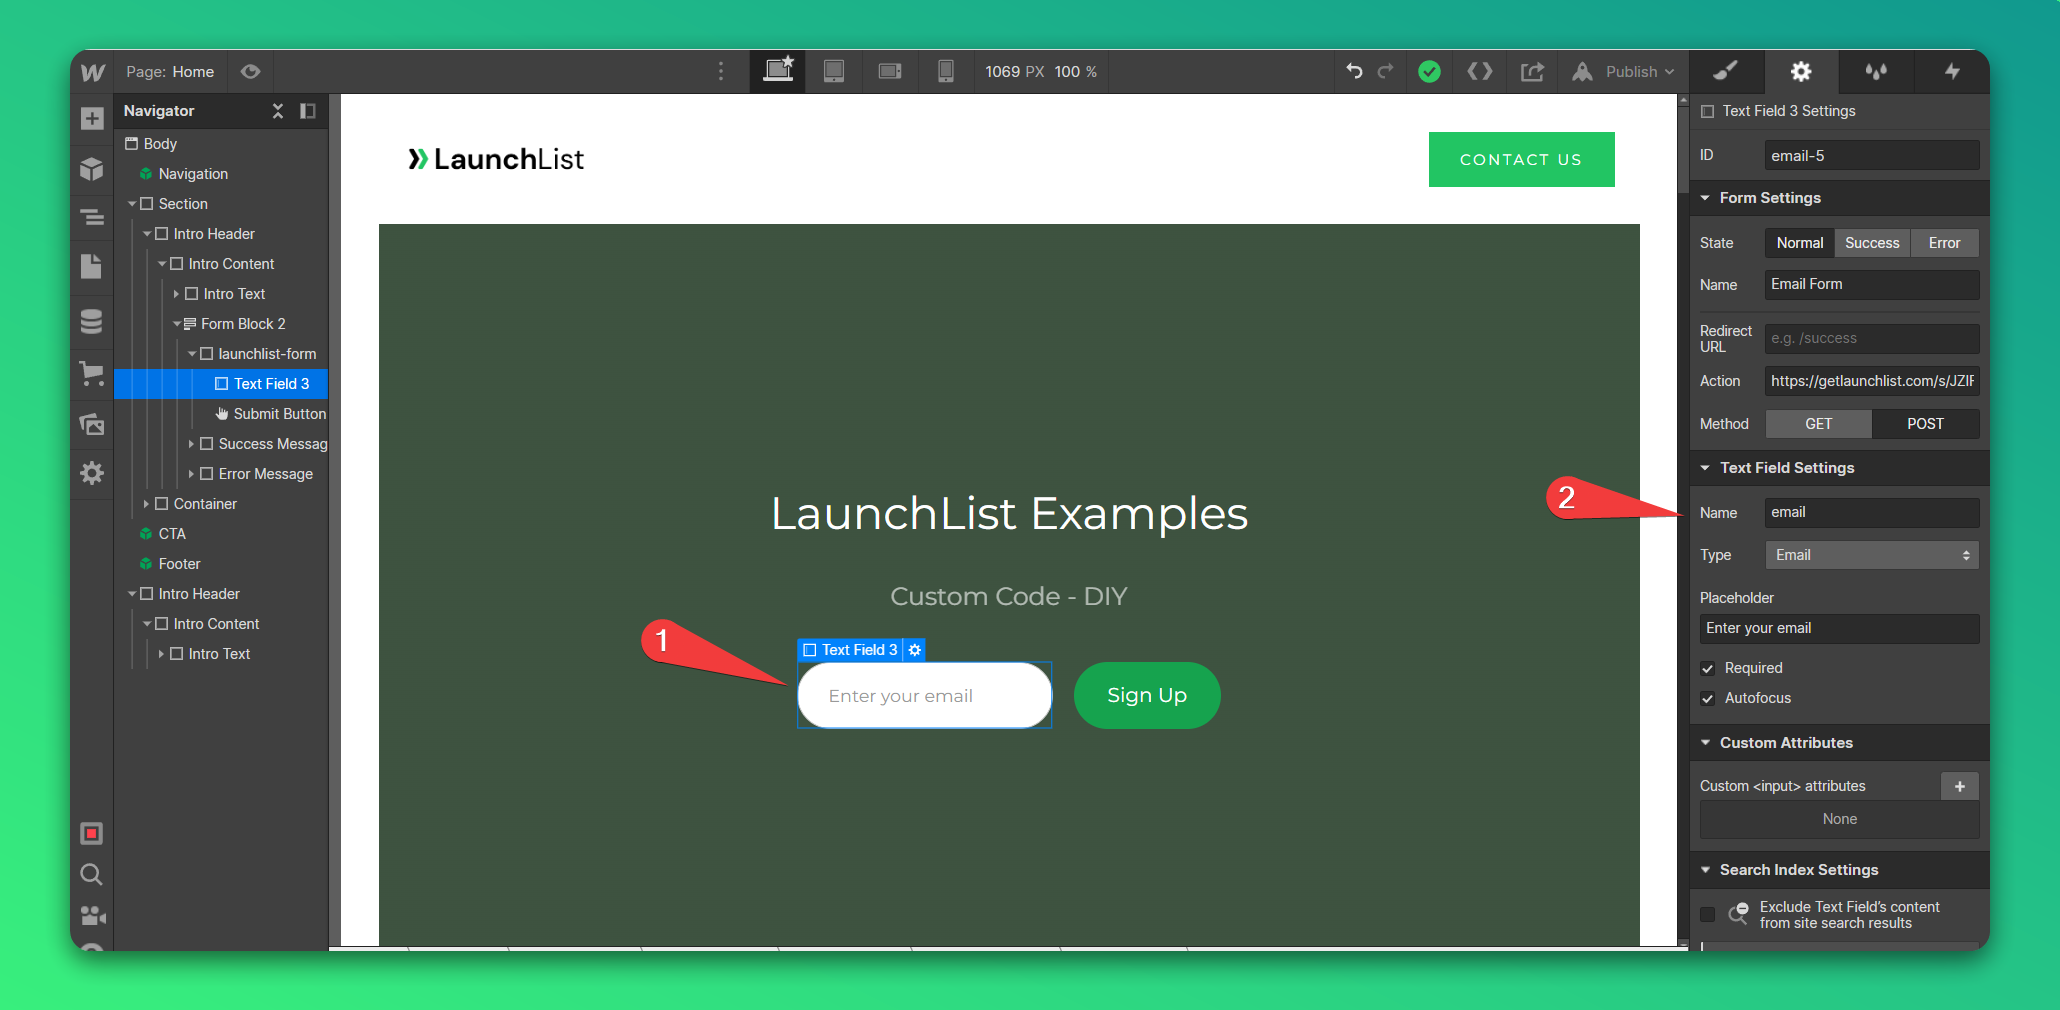Click the Placeholder text input
Image resolution: width=2060 pixels, height=1010 pixels.
[1839, 628]
